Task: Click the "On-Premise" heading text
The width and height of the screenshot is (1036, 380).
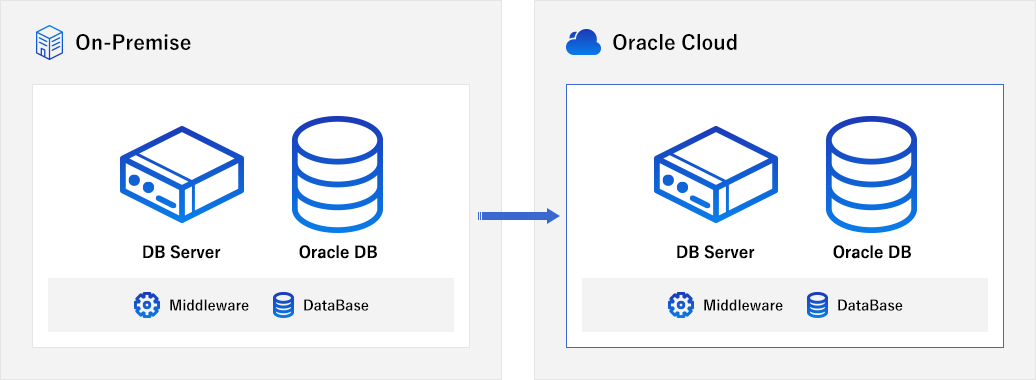Action: (133, 43)
